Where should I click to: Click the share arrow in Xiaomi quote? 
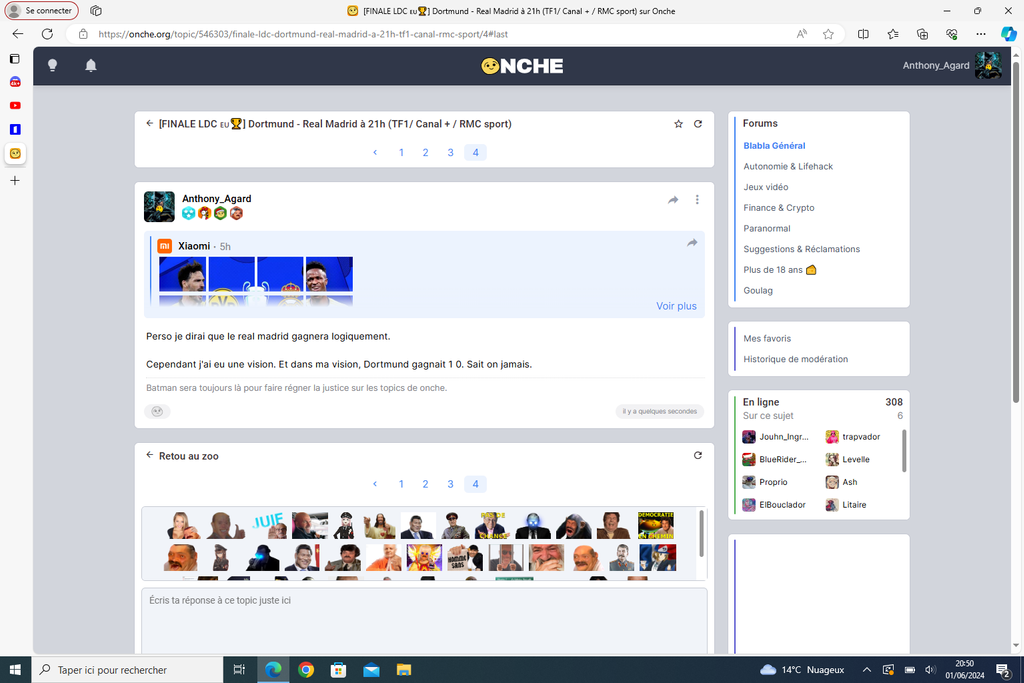click(692, 243)
